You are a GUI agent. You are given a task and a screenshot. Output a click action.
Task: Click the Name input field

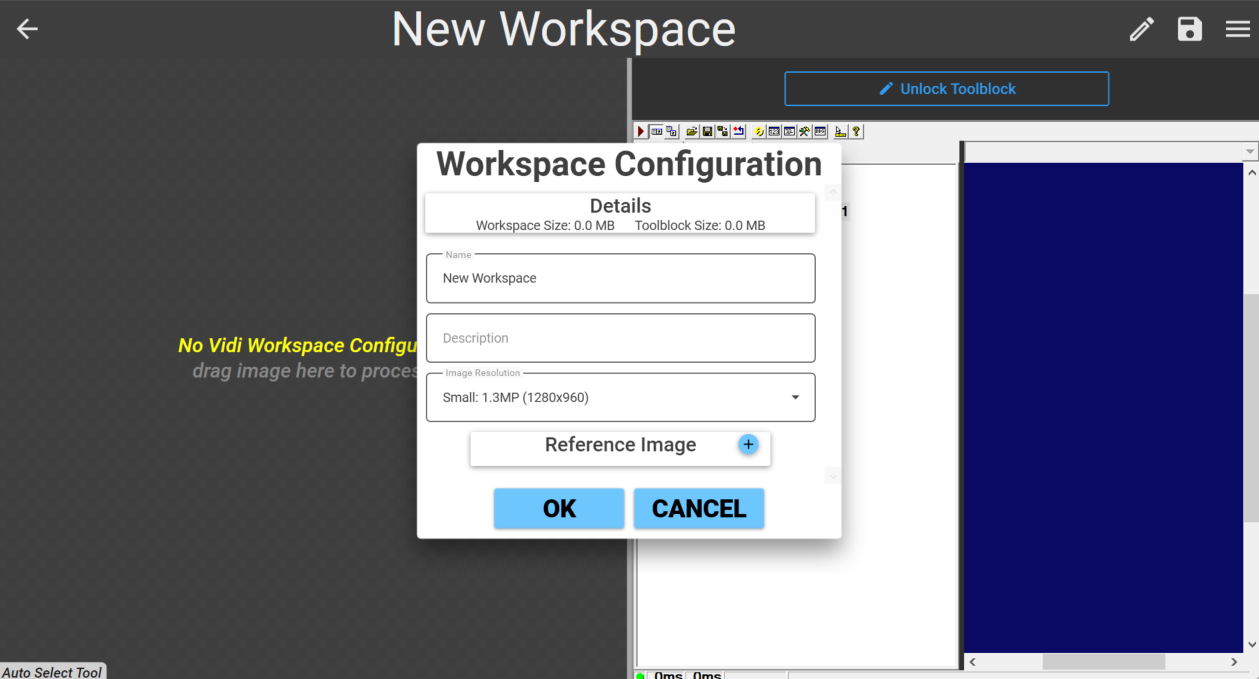(x=620, y=279)
